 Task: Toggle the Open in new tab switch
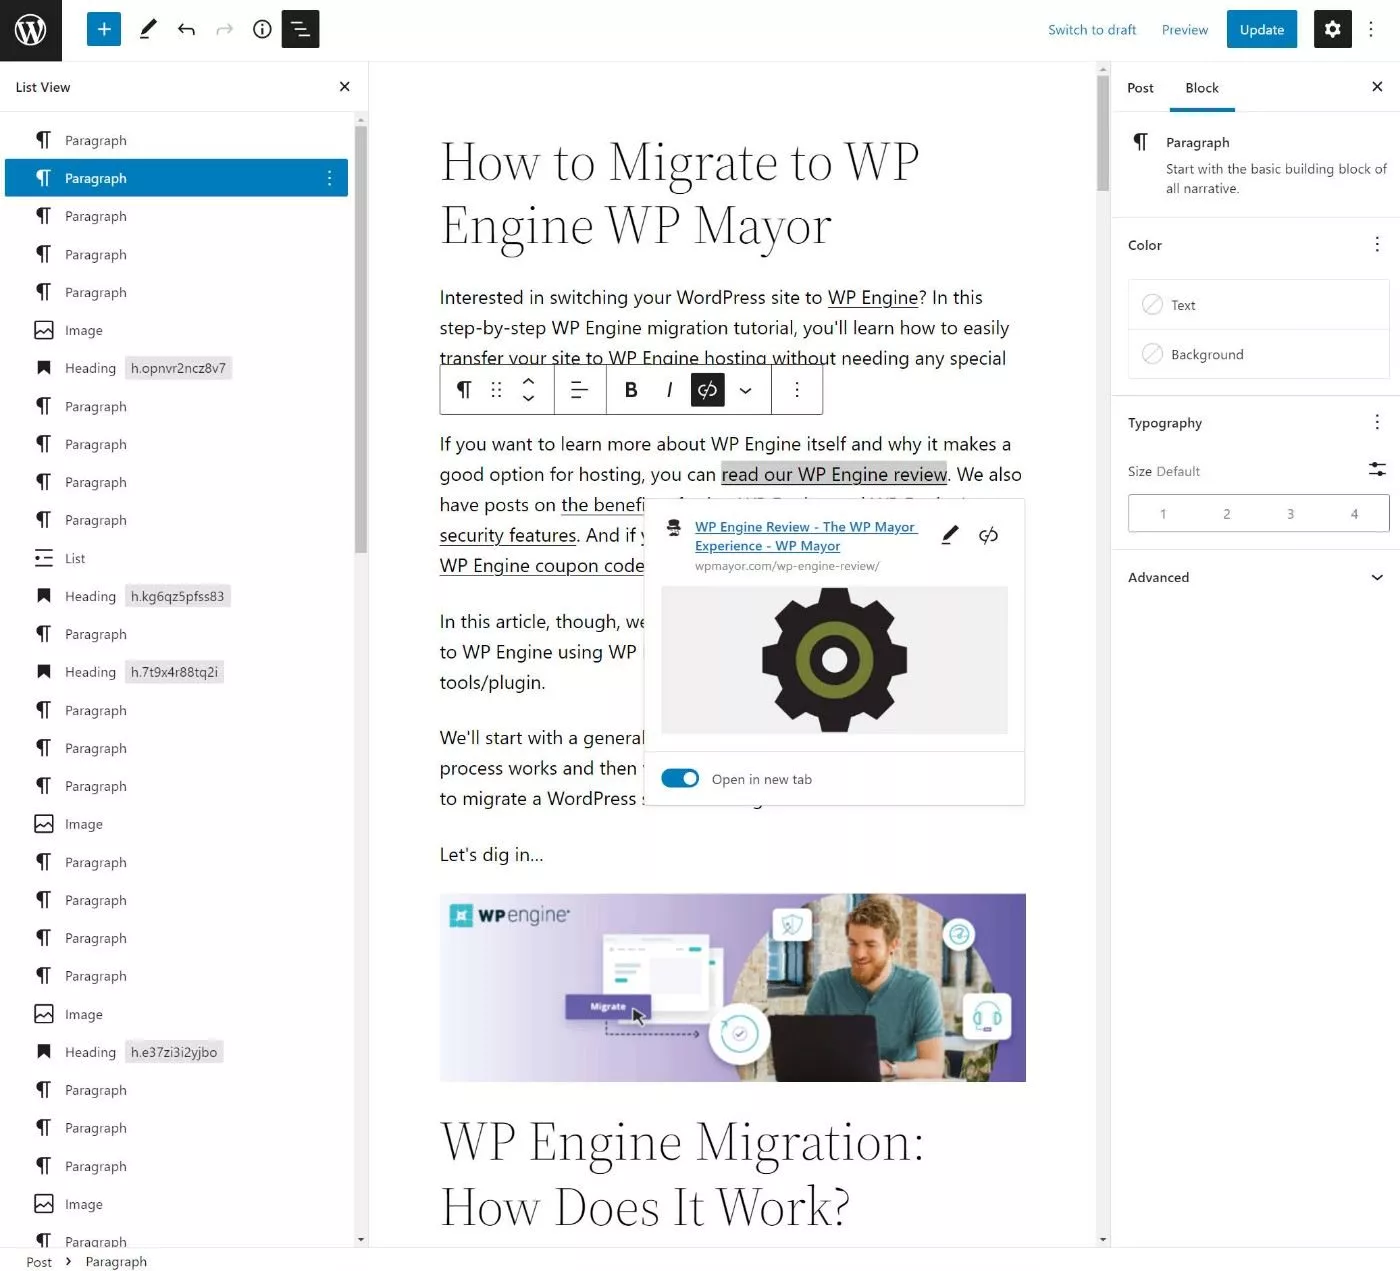pyautogui.click(x=680, y=779)
